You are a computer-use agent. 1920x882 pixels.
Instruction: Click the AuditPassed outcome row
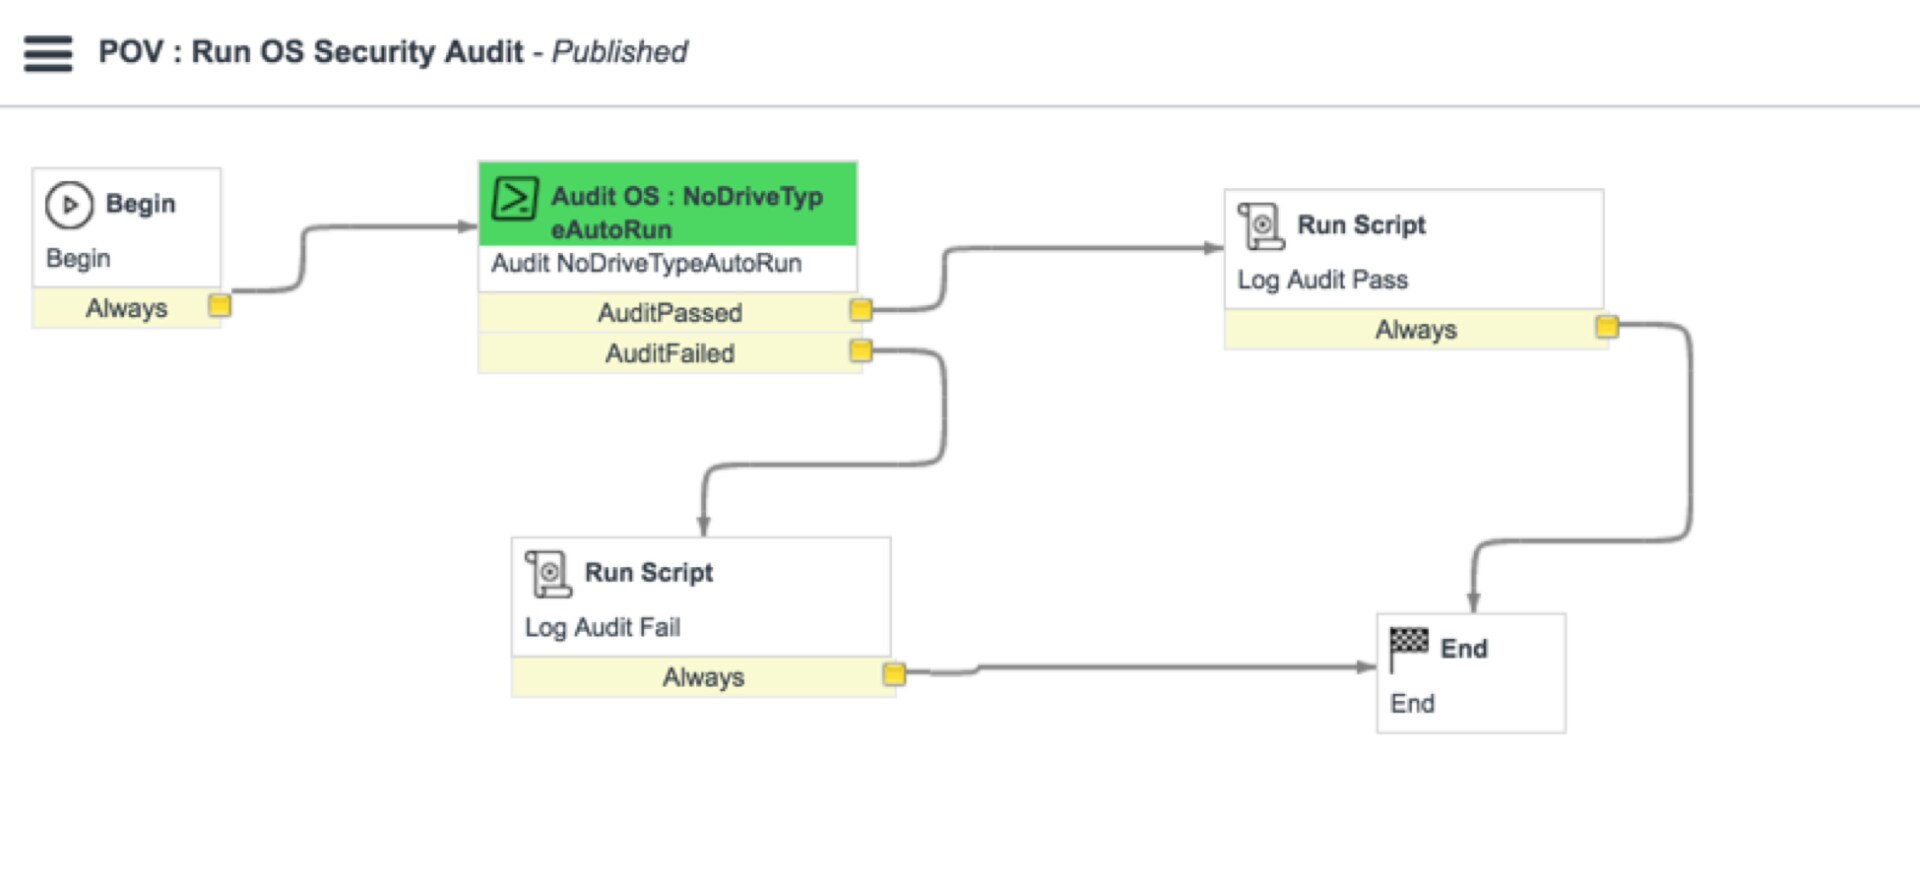(x=669, y=313)
